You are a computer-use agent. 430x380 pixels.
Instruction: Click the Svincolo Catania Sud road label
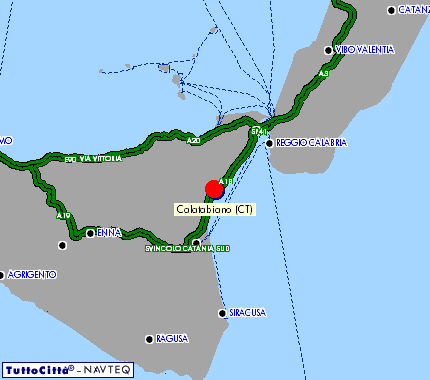[x=187, y=248]
